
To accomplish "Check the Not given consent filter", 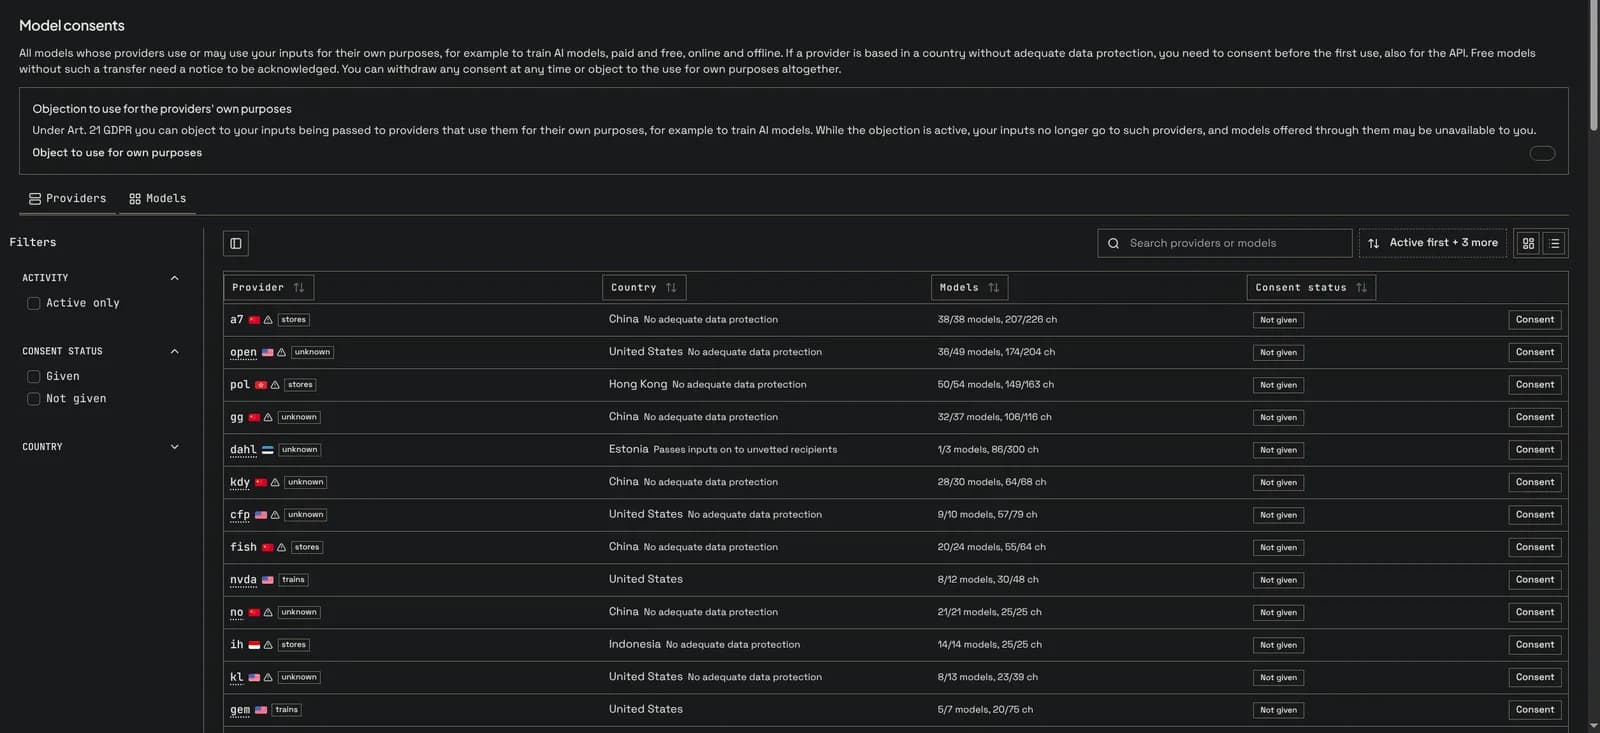I will point(34,399).
